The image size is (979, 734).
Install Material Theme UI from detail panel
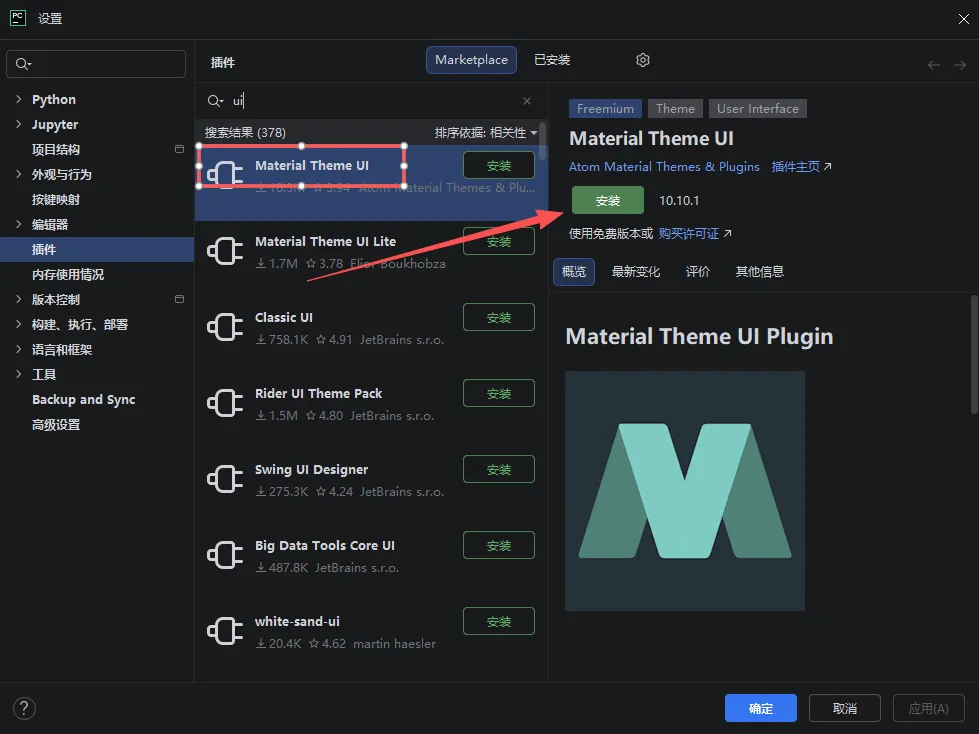click(608, 200)
